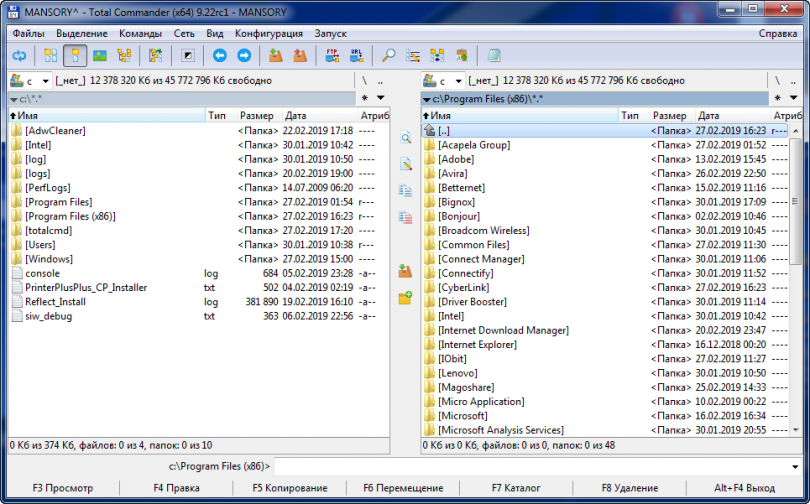Toggle the directory tree view icon
810x504 pixels.
pyautogui.click(x=124, y=56)
